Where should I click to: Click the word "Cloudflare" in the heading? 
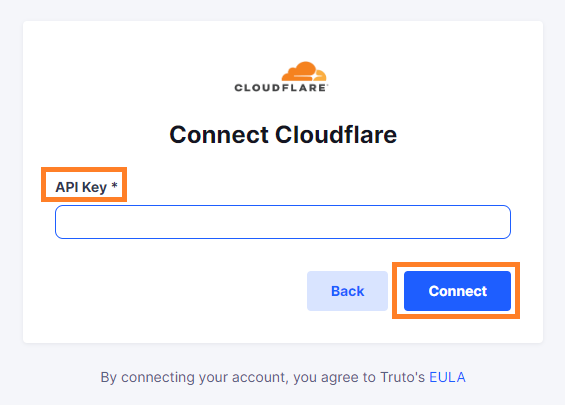[336, 135]
